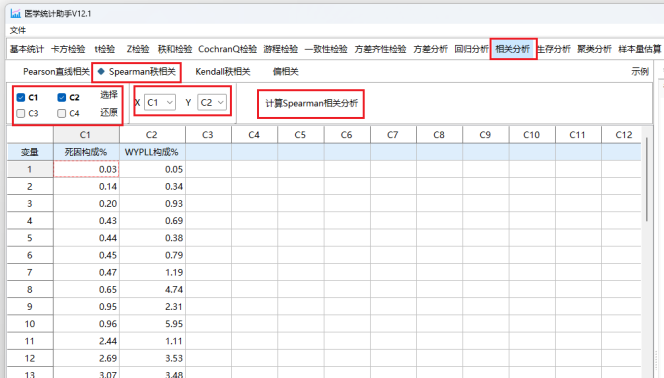Screen dimensions: 664x378
Task: Select column header C2
Action: [152, 135]
